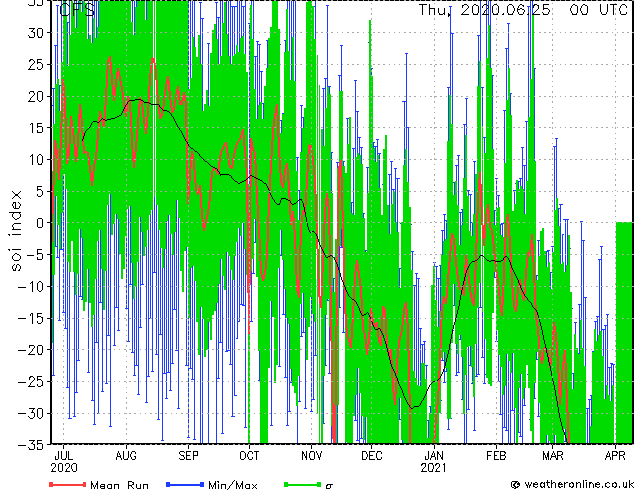634x490 pixels.
Task: Click the '2021' year label
Action: point(433,468)
